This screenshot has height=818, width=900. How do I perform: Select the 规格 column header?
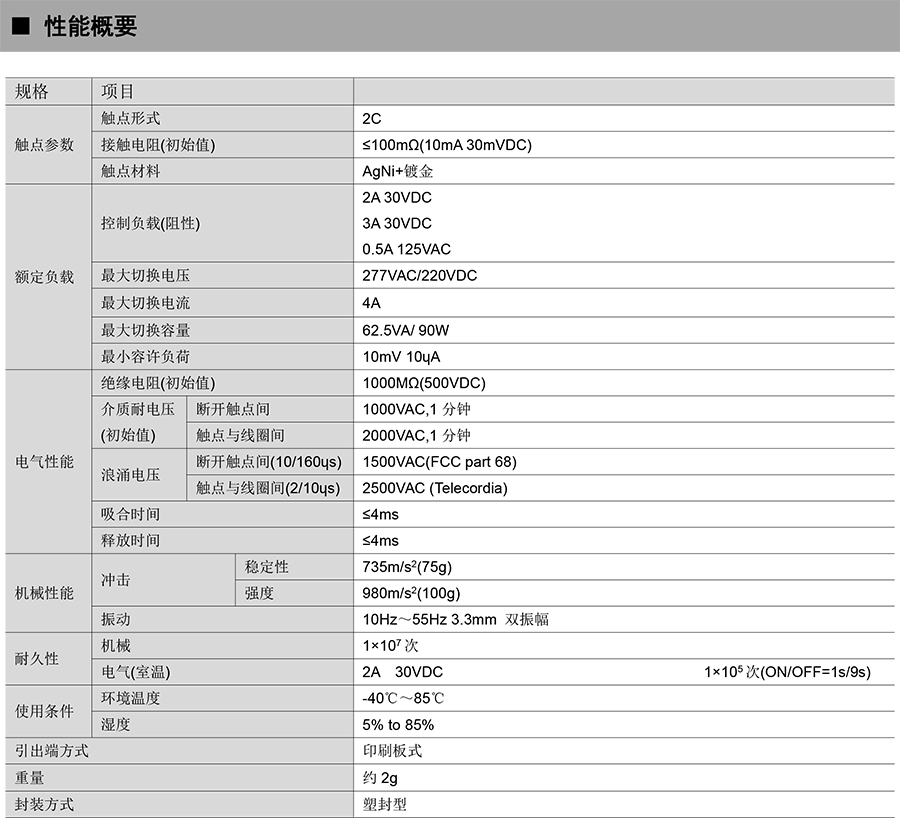coord(31,92)
